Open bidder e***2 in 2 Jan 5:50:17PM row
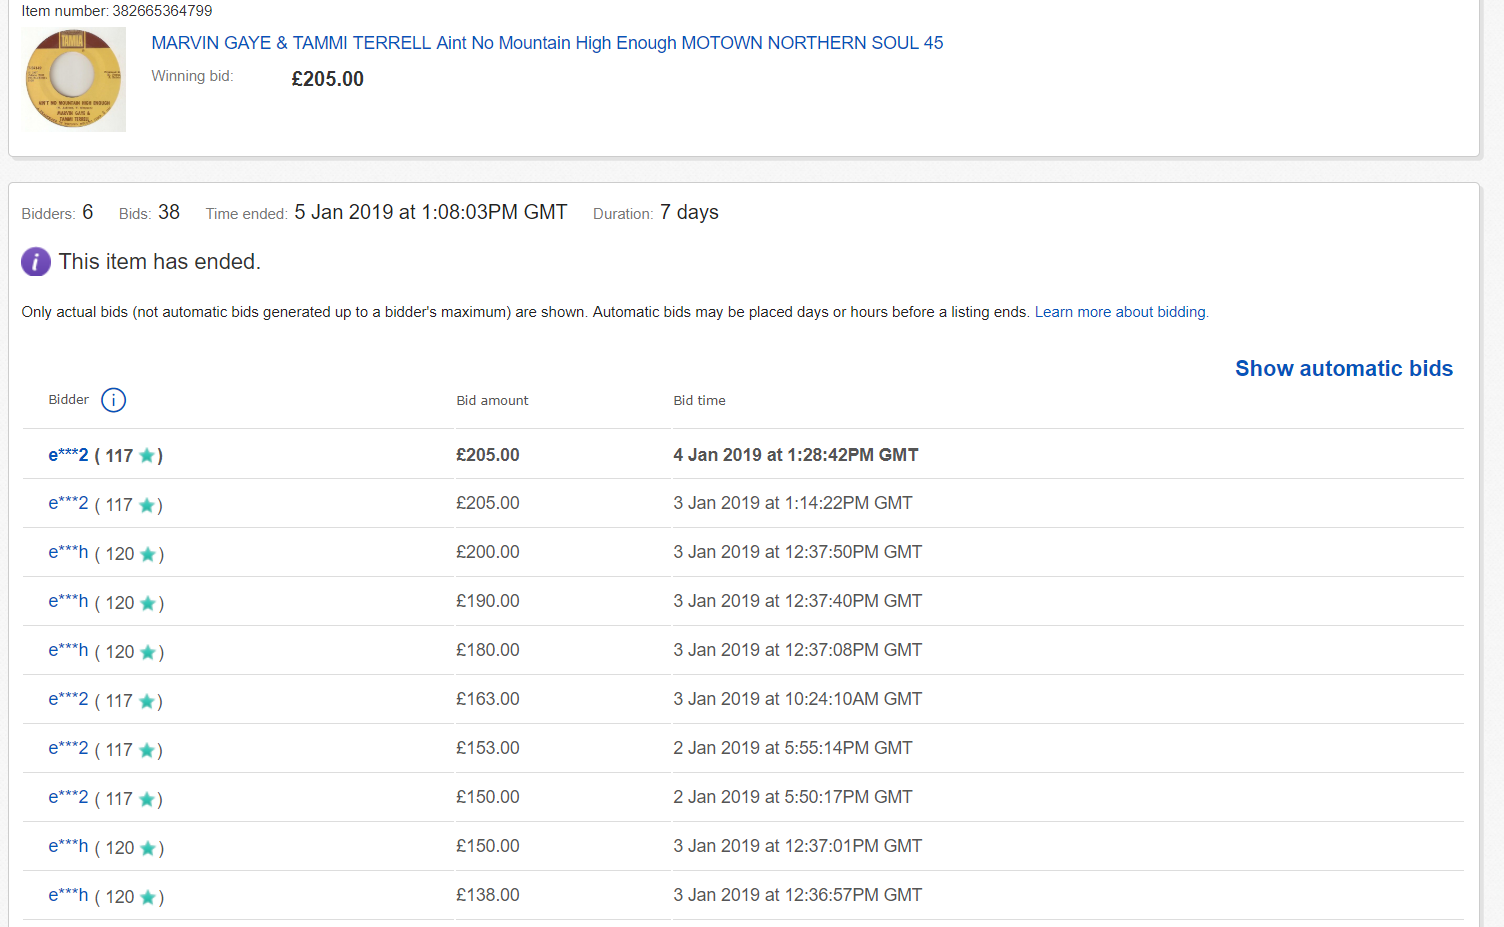The height and width of the screenshot is (927, 1504). pos(68,797)
